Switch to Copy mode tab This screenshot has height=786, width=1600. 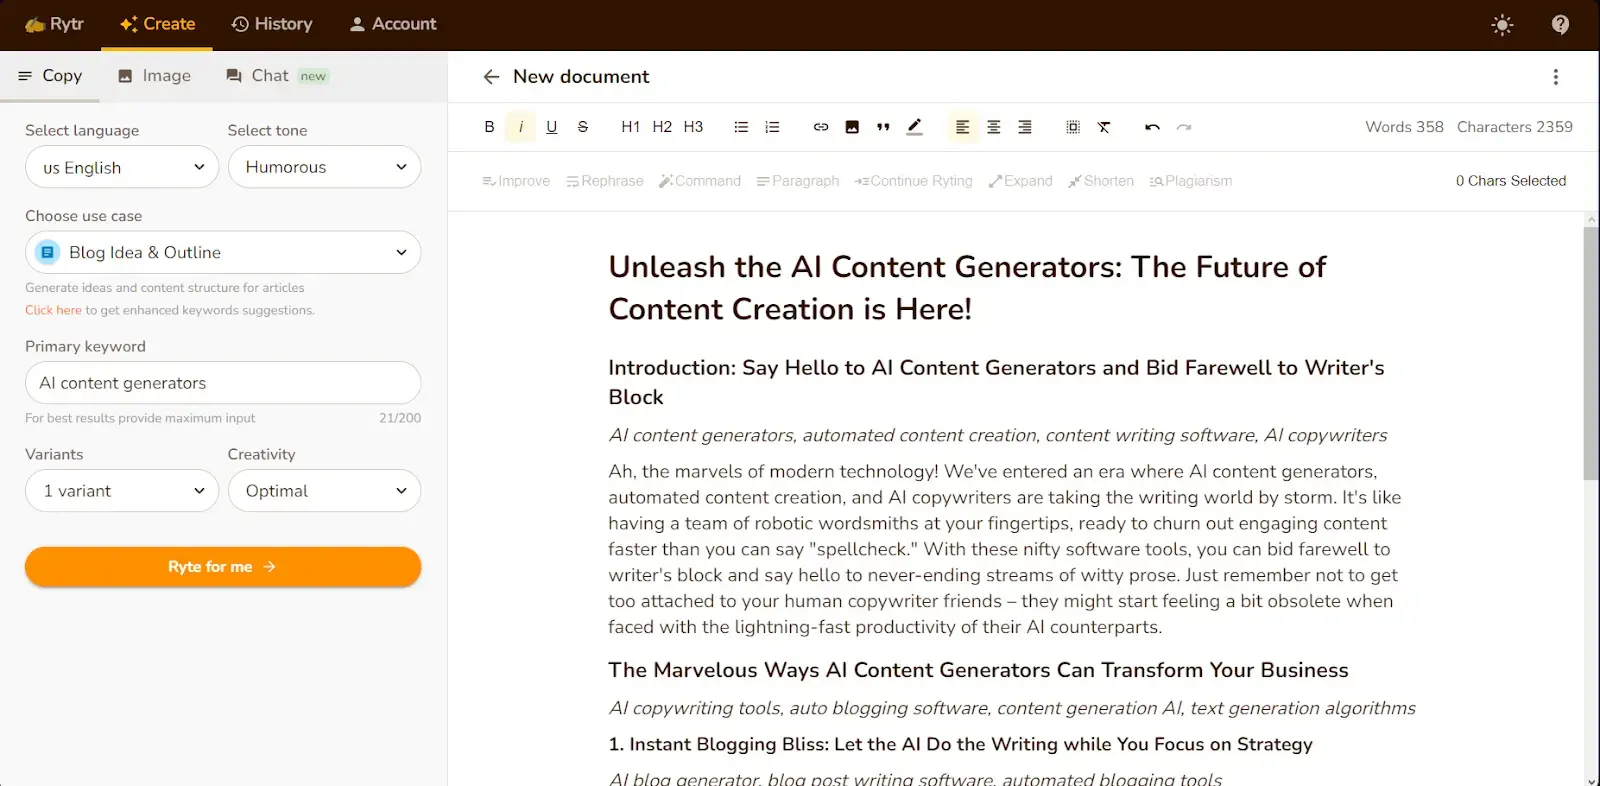pos(50,76)
